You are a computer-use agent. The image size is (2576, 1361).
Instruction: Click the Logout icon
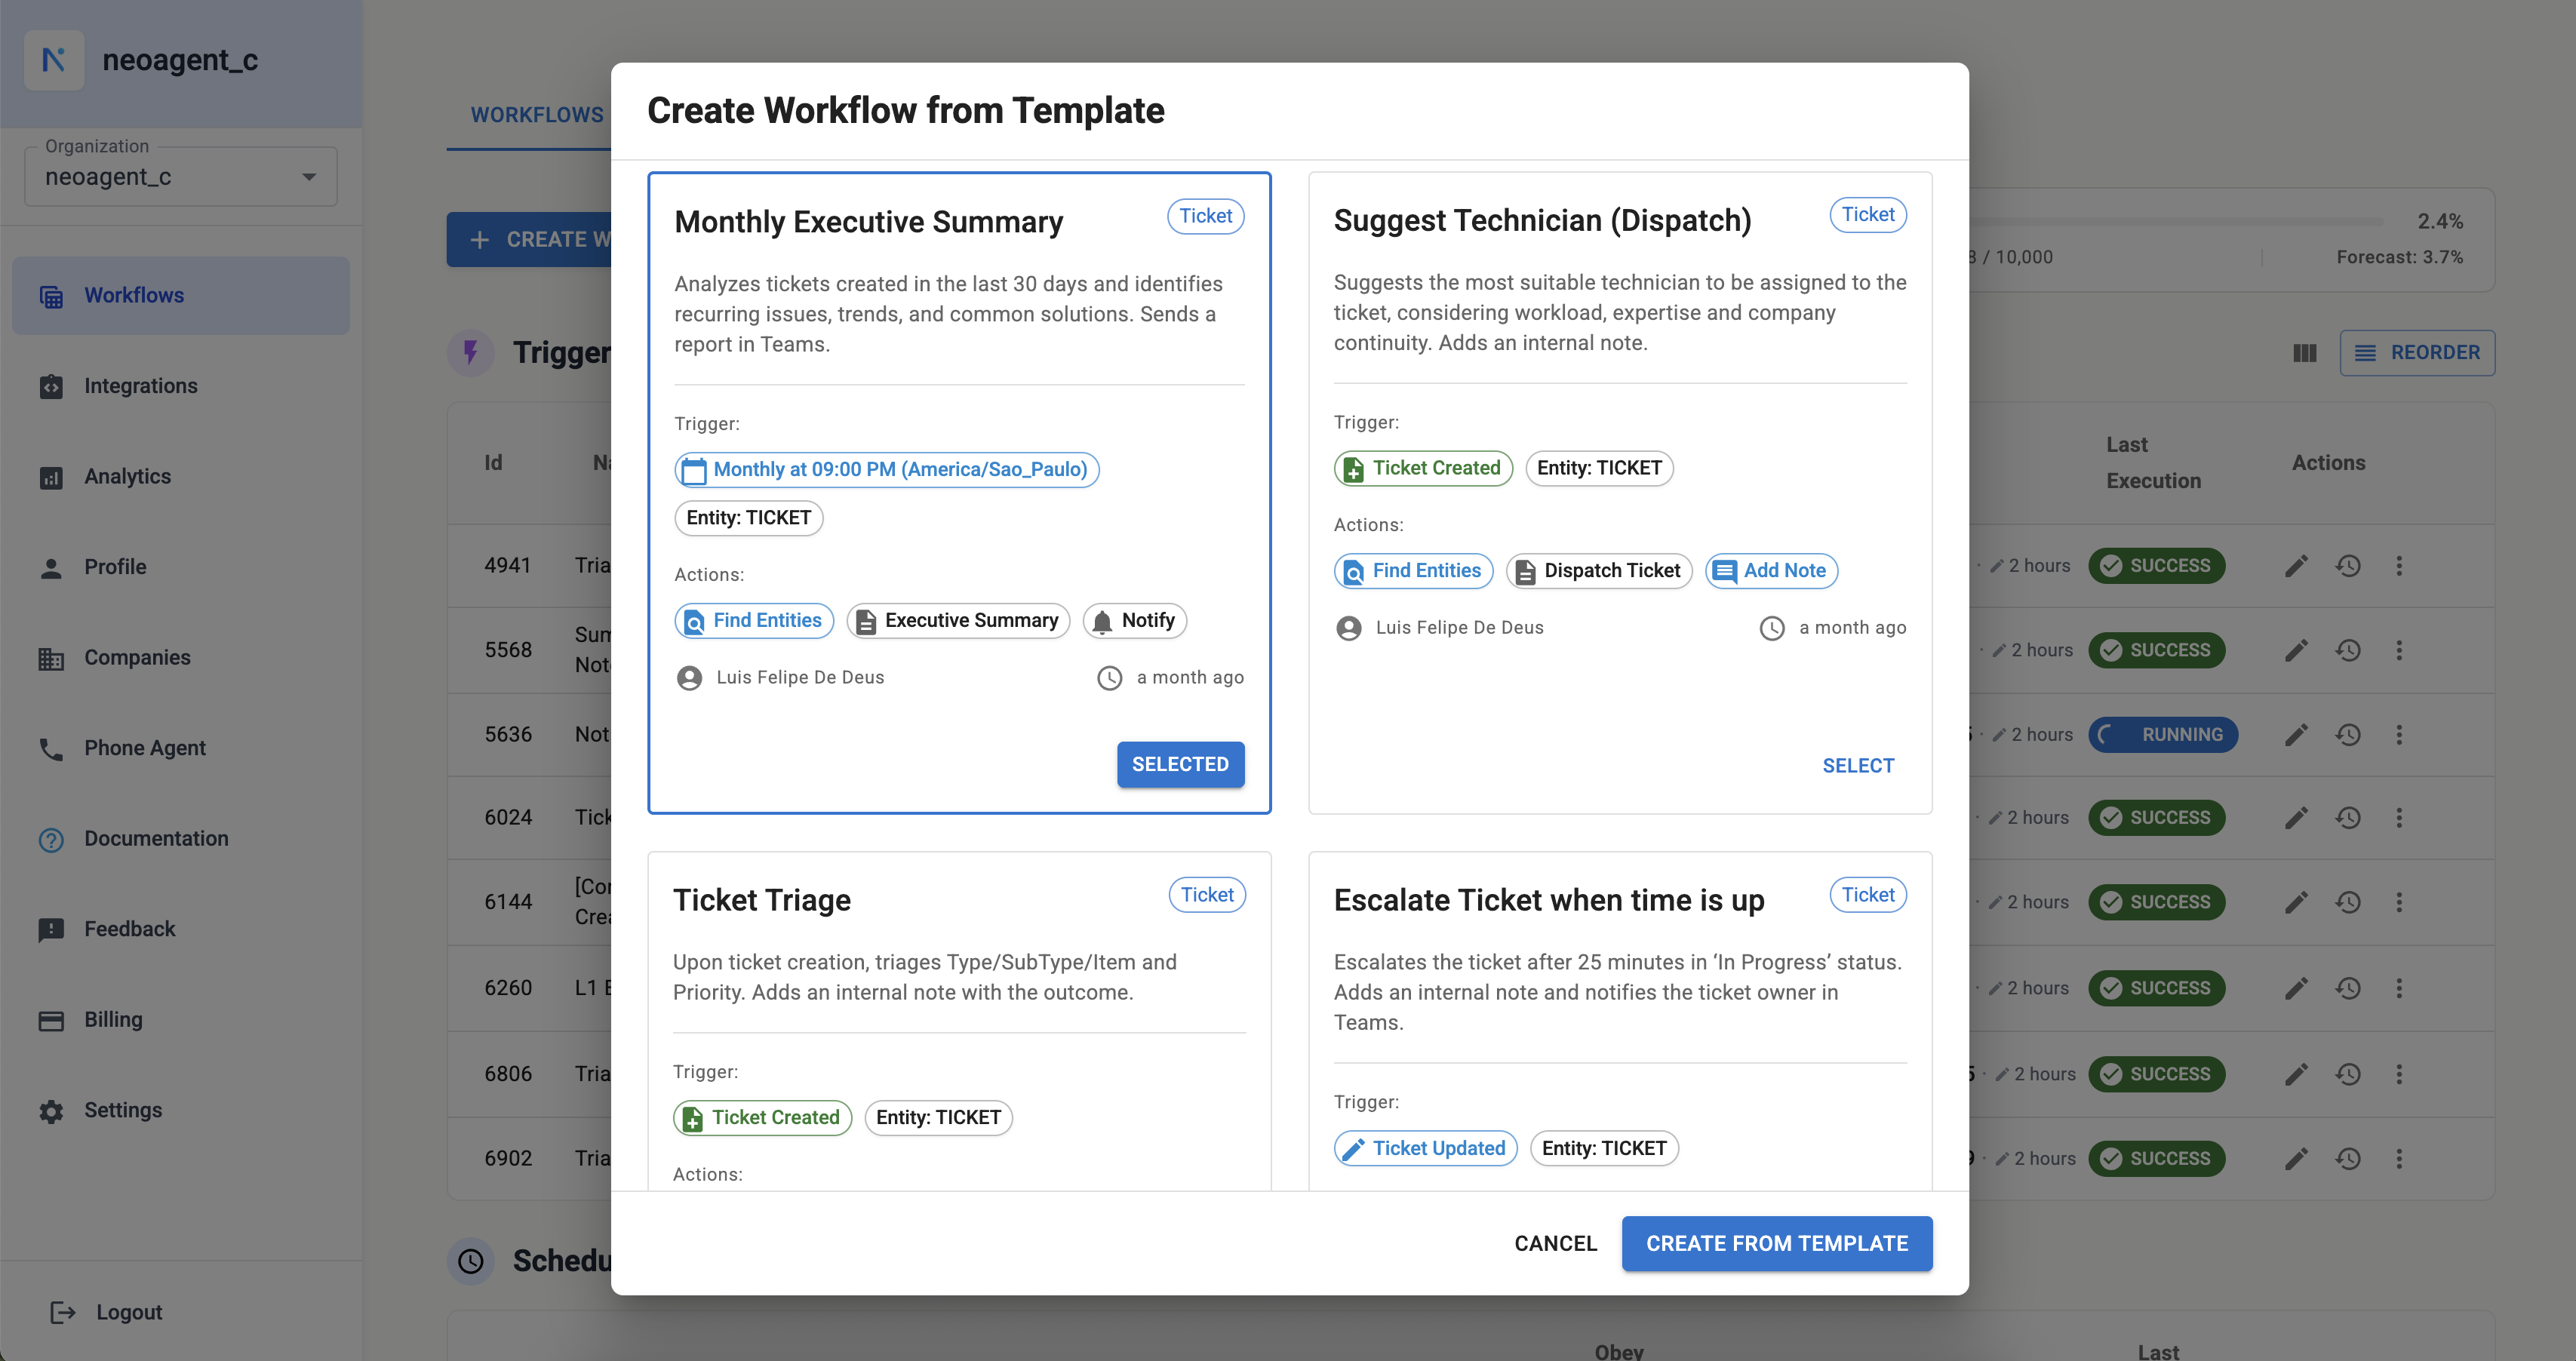63,1312
